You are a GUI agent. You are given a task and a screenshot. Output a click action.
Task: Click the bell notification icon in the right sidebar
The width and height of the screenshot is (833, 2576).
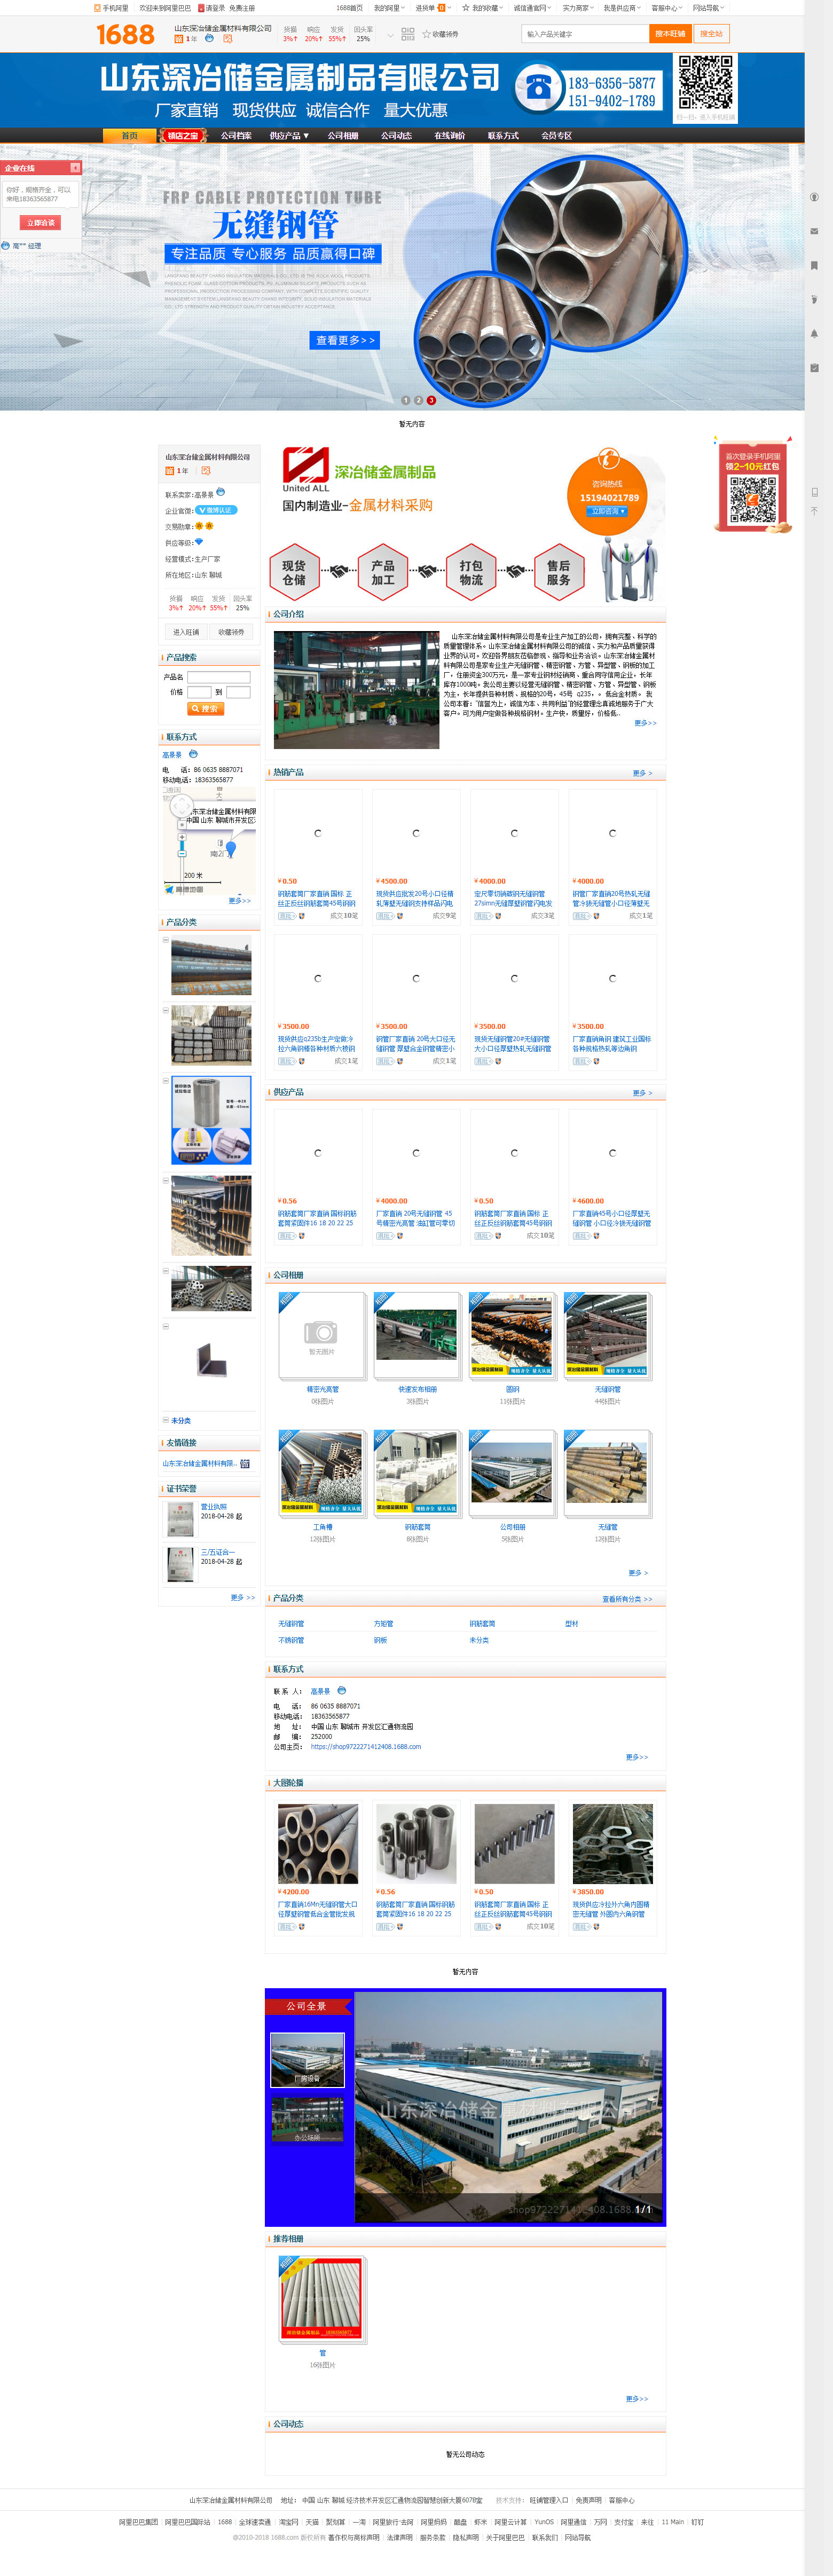814,333
